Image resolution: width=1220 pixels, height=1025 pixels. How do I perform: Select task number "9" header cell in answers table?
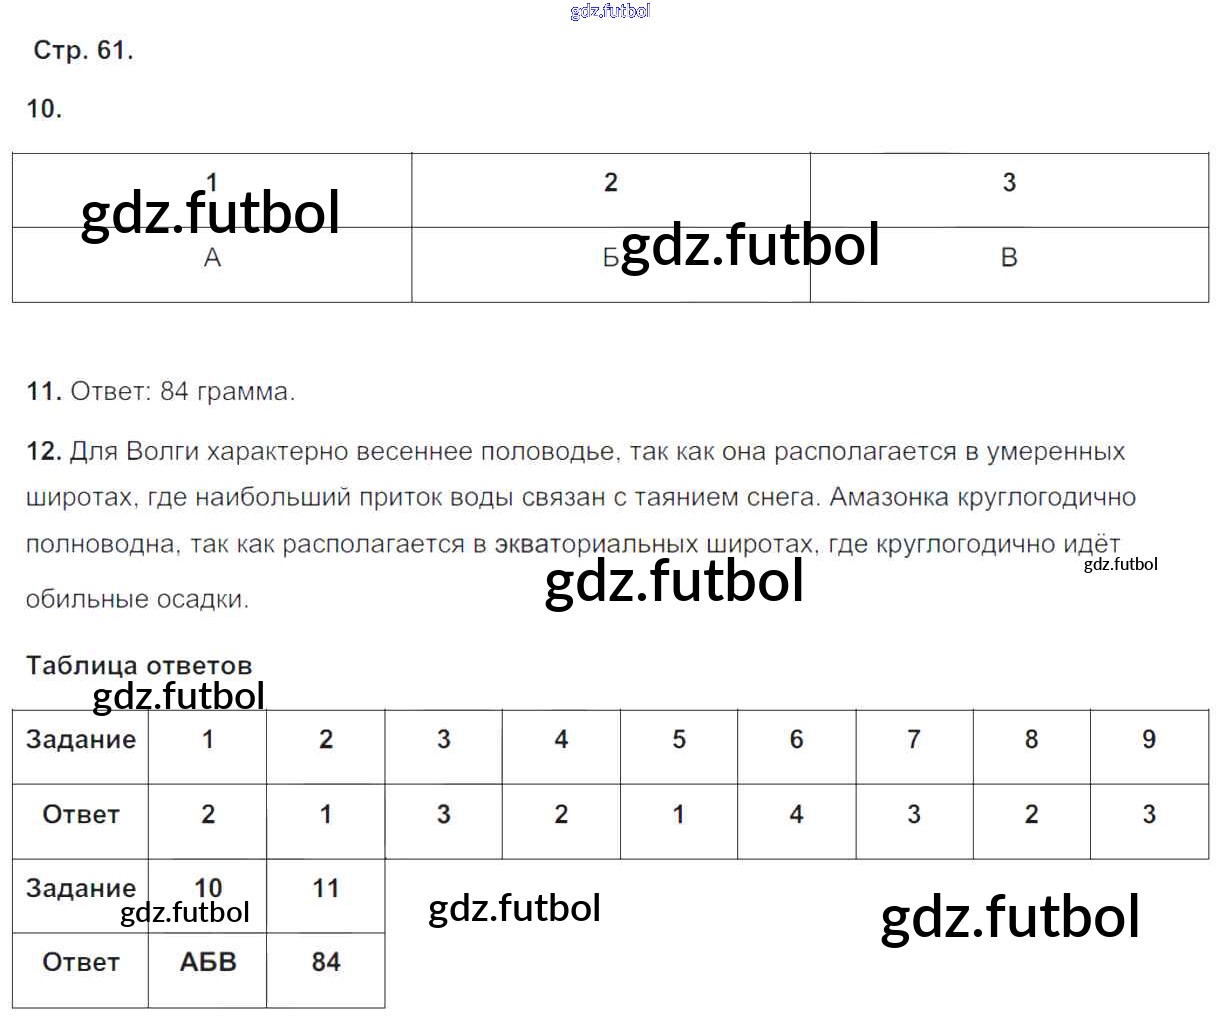tap(1149, 740)
